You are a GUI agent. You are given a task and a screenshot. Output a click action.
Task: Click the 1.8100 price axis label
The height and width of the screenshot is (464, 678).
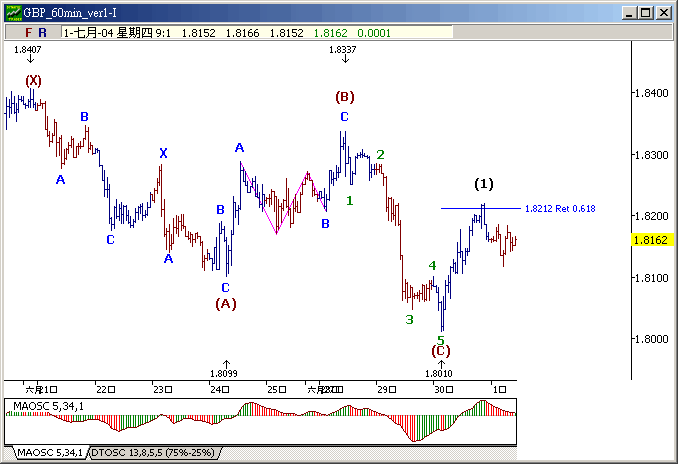point(652,278)
